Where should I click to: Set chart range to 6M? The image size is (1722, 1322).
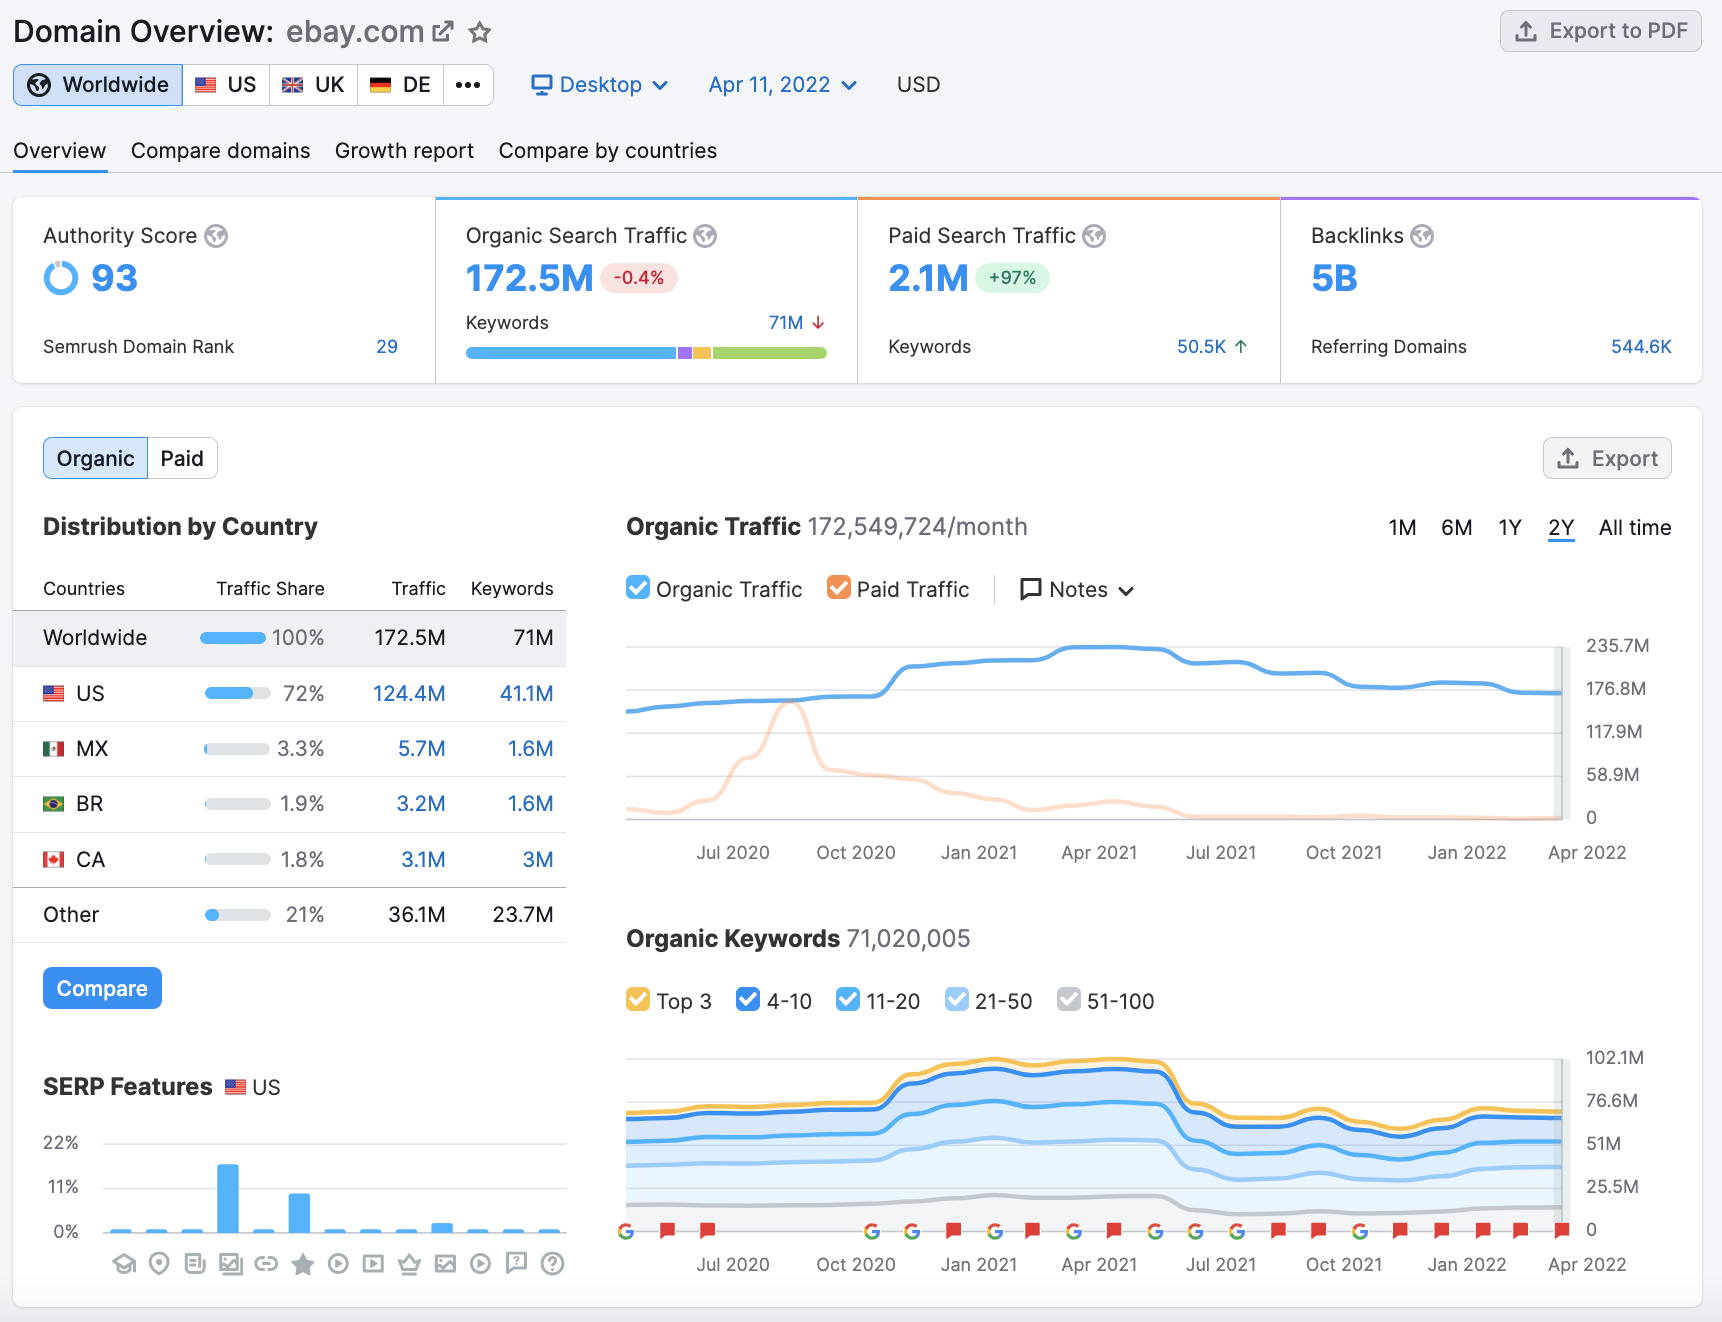[1456, 528]
